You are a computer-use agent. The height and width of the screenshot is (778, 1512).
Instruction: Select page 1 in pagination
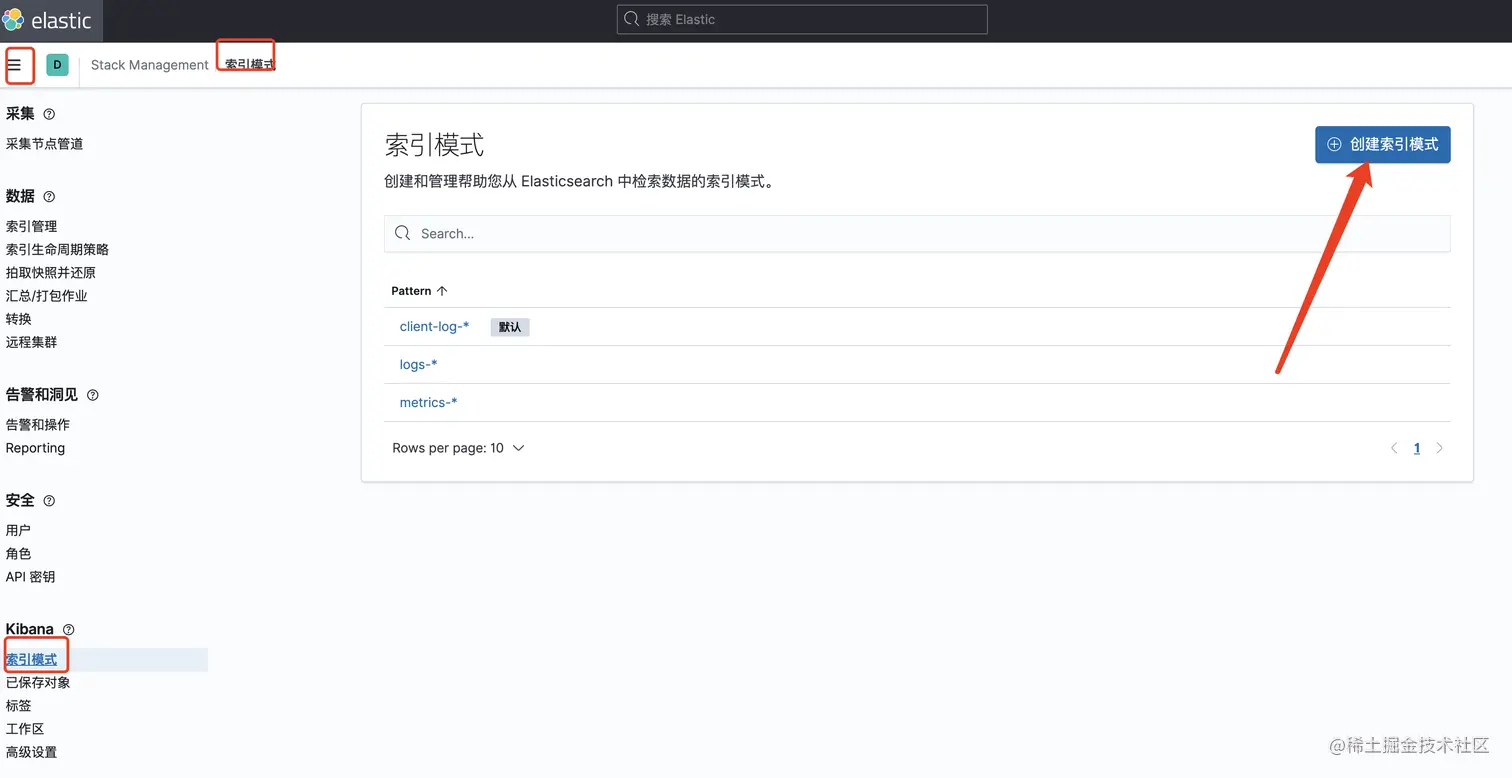(x=1417, y=448)
